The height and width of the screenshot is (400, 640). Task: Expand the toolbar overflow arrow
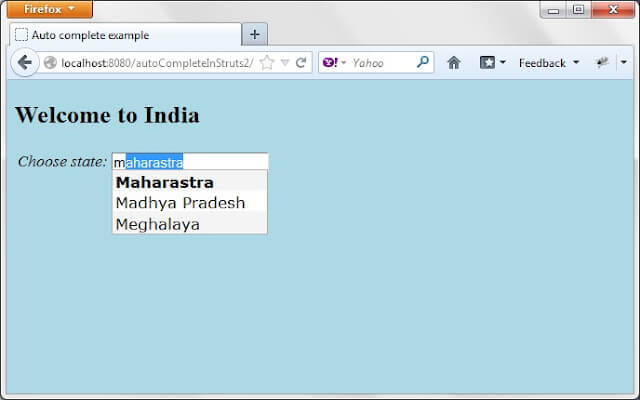[x=623, y=62]
